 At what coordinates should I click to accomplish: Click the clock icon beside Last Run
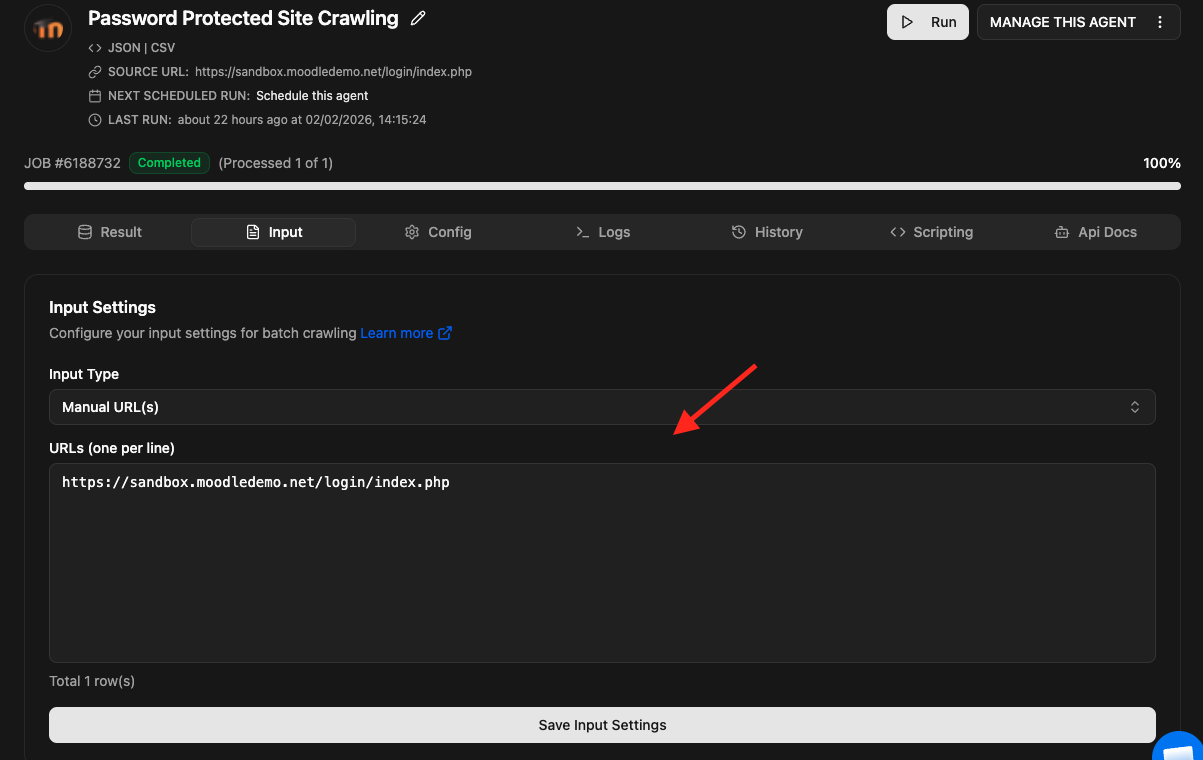[x=95, y=120]
